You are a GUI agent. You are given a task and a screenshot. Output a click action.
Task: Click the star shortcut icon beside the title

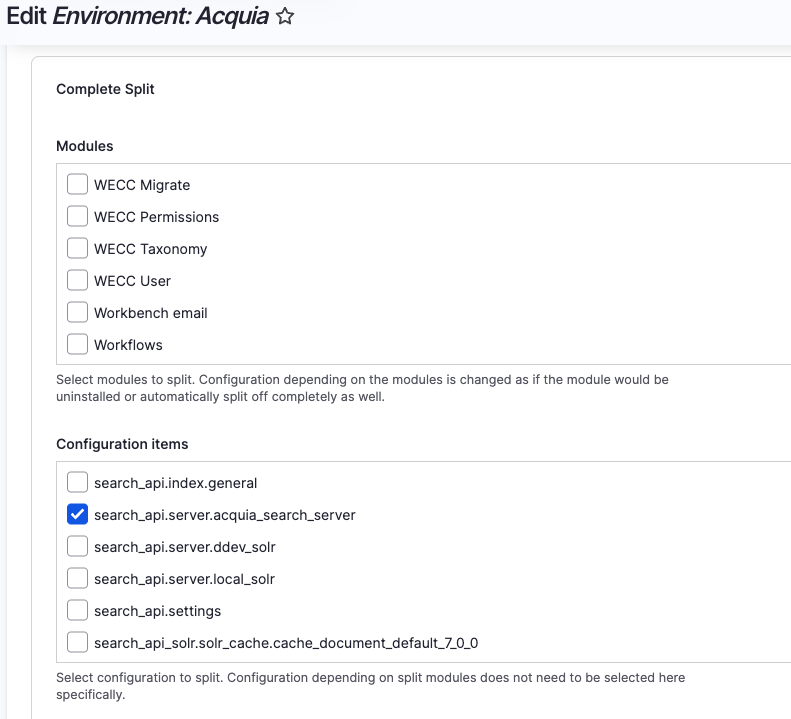285,17
